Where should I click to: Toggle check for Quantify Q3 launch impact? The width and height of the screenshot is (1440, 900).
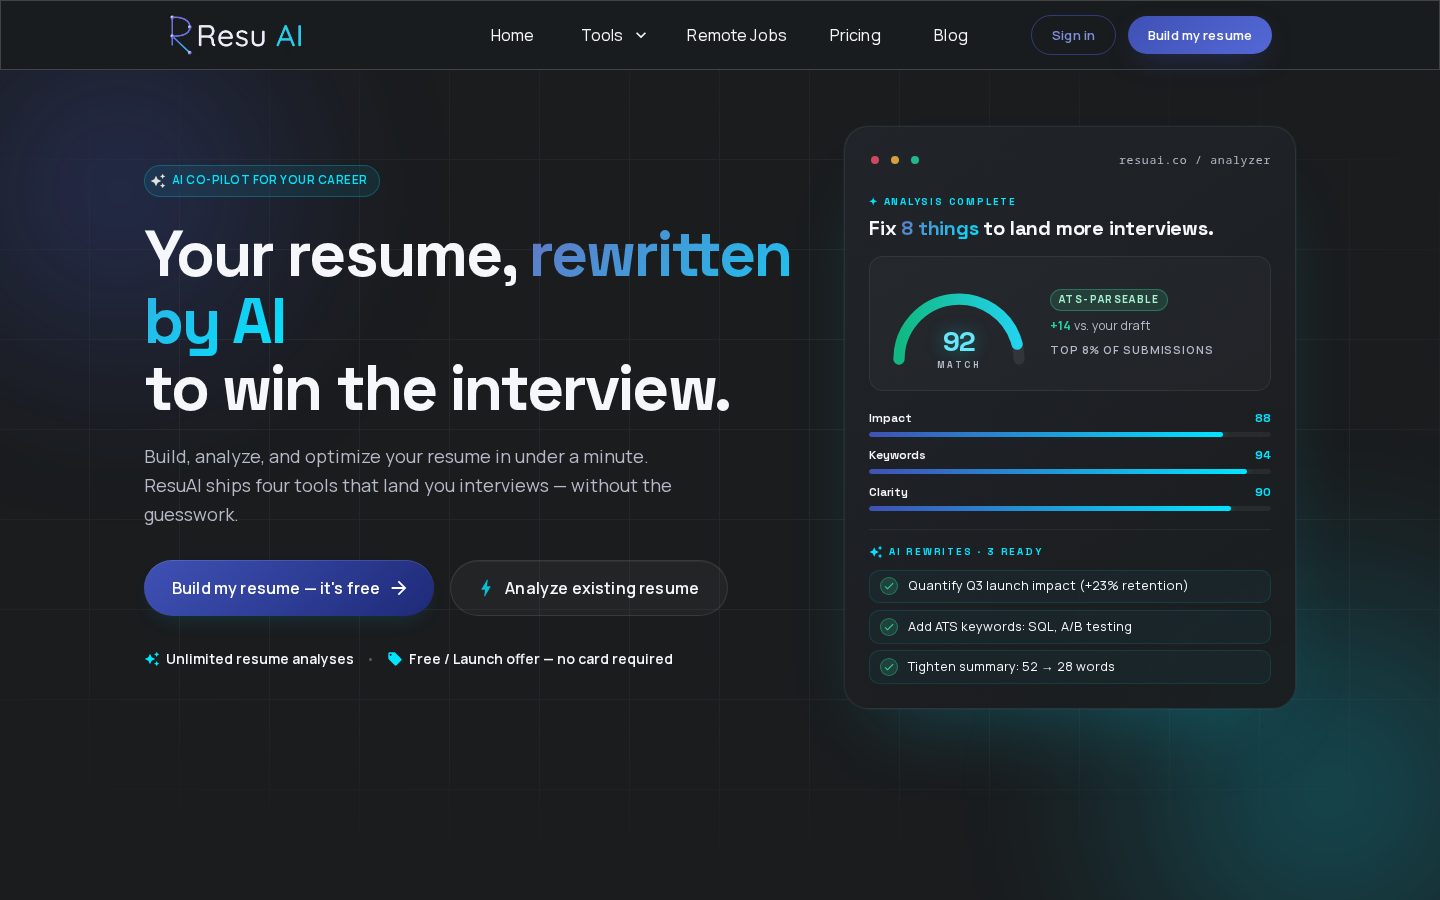pyautogui.click(x=888, y=586)
